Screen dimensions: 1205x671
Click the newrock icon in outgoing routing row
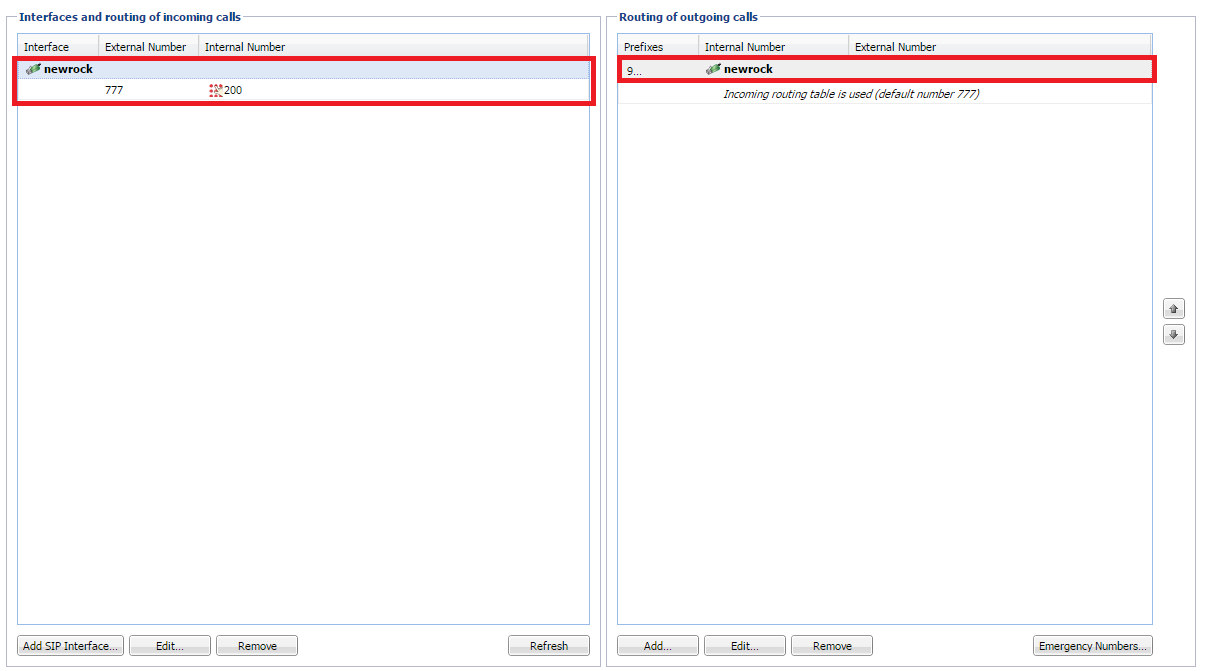tap(713, 70)
